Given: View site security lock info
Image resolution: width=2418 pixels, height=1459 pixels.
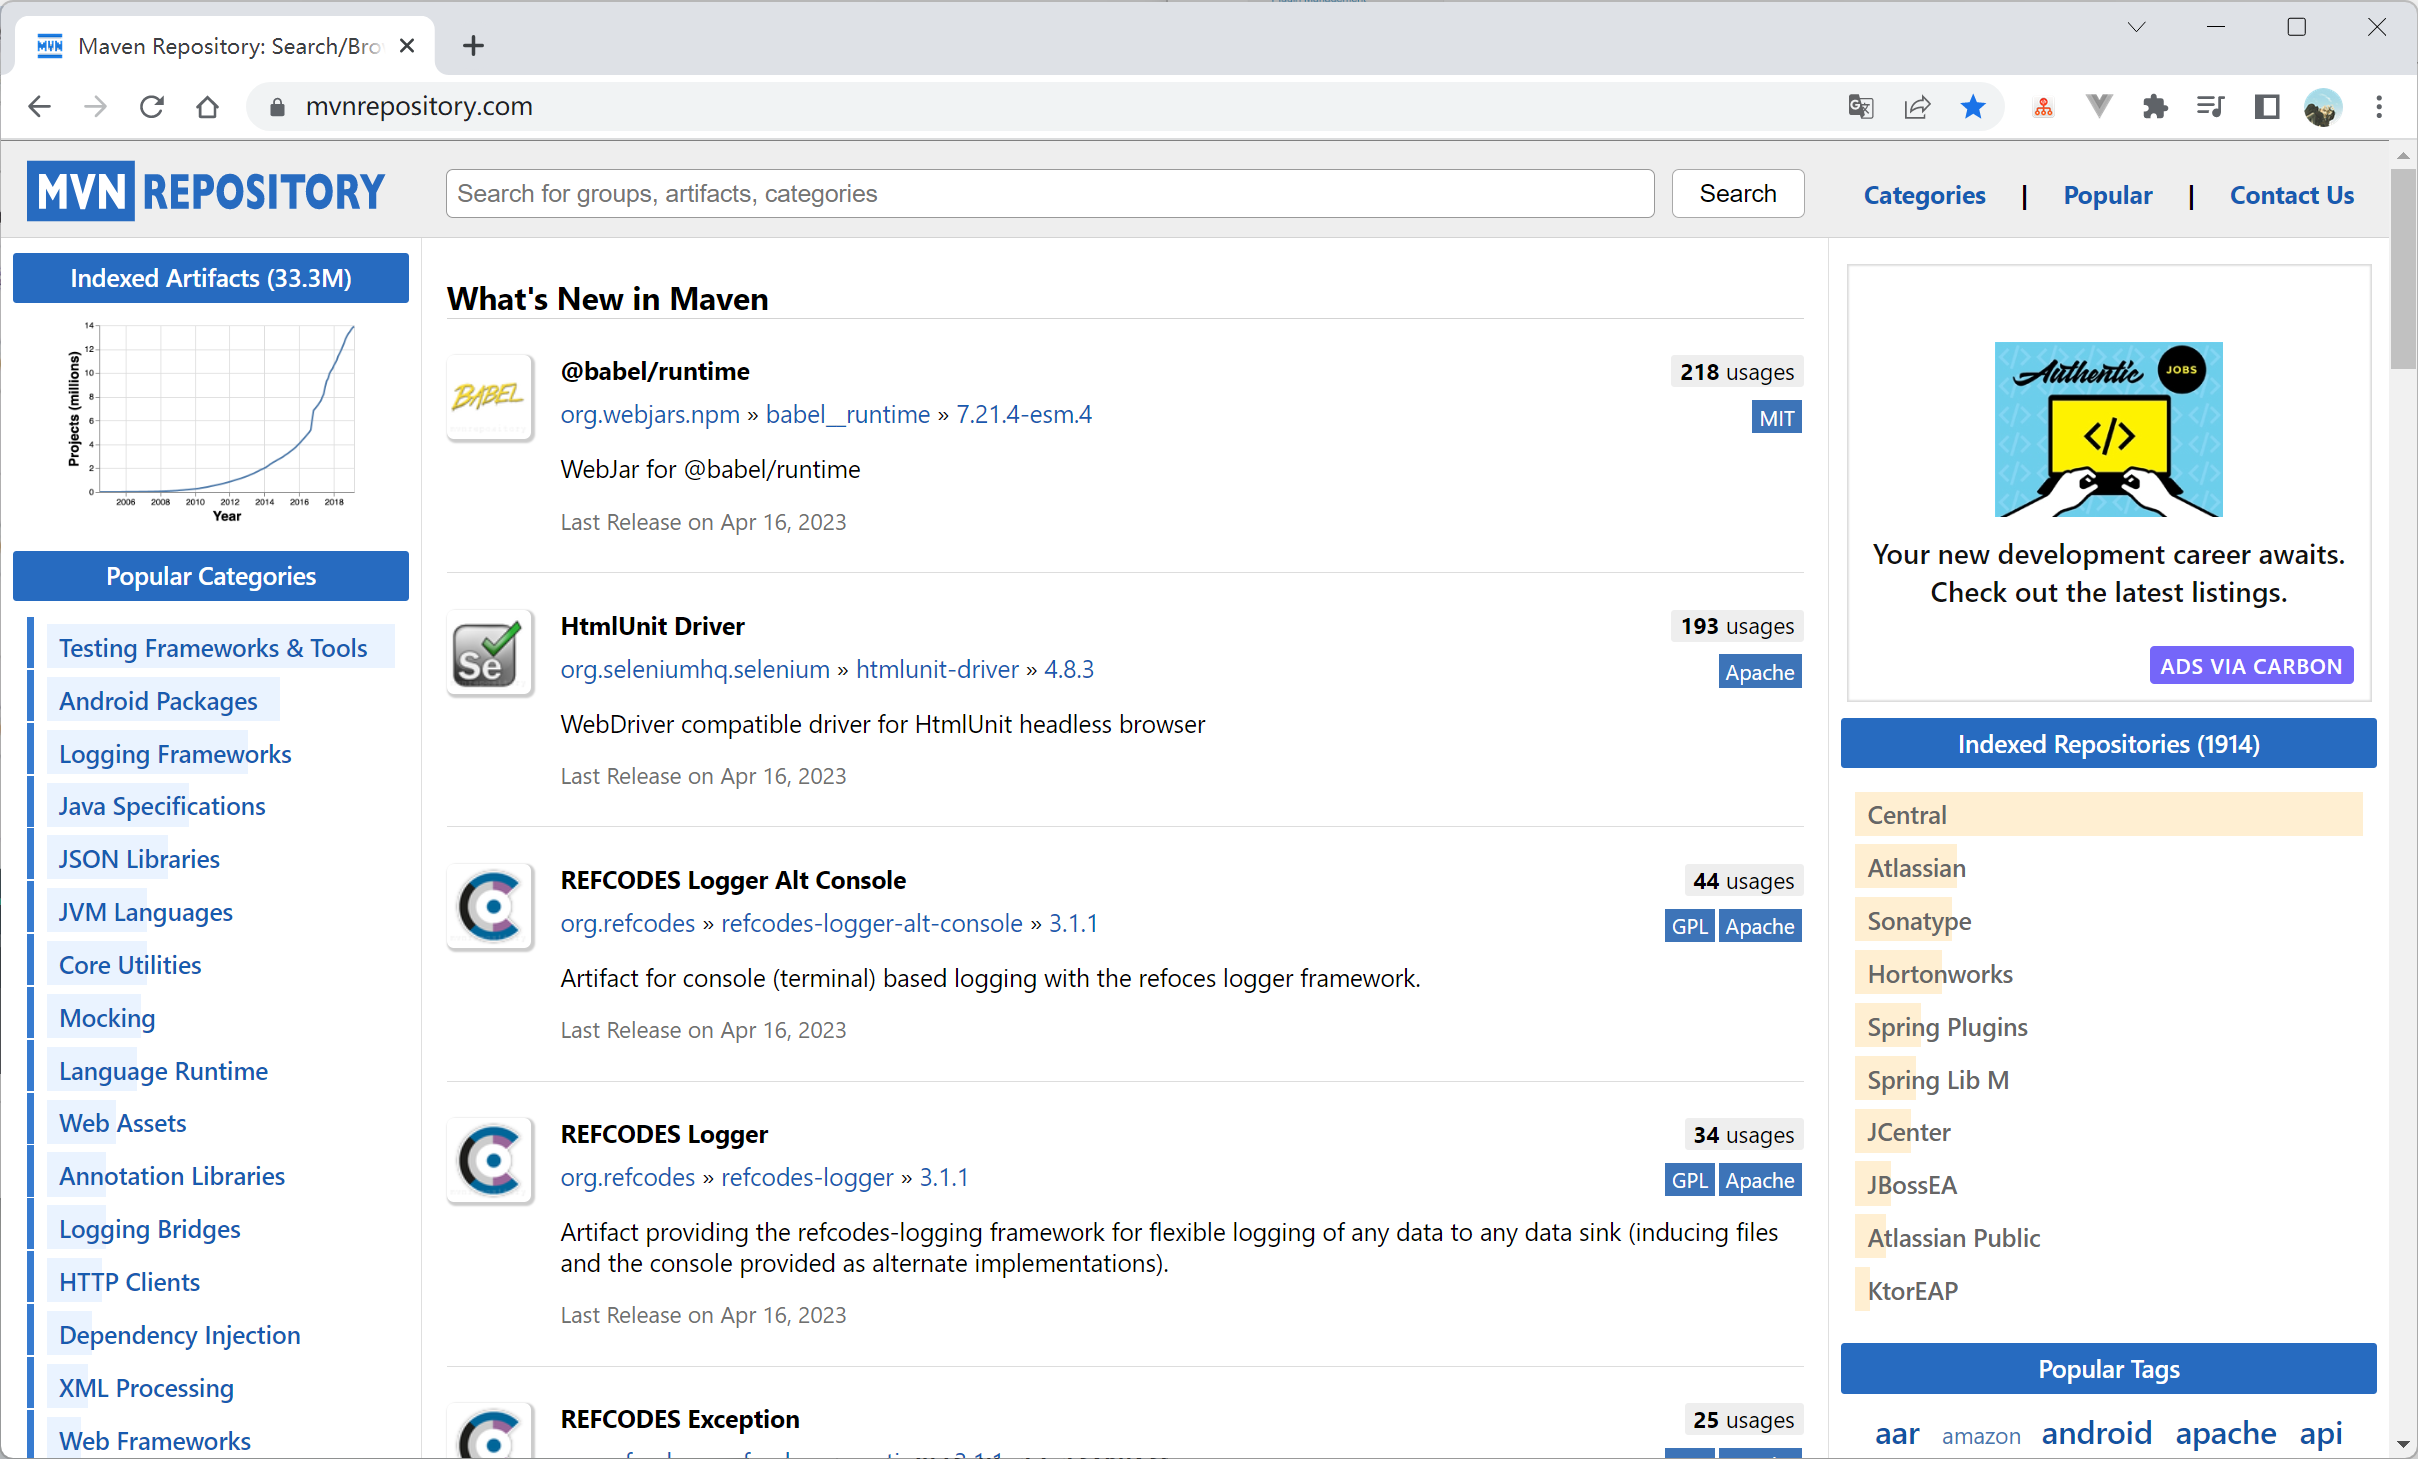Looking at the screenshot, I should click(x=278, y=107).
